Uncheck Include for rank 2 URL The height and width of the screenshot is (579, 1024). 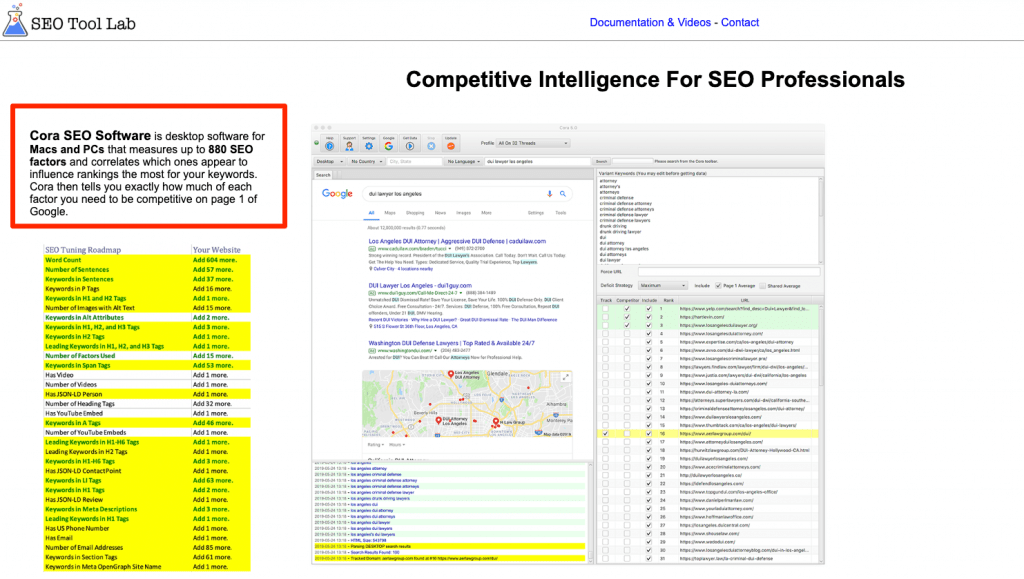pyautogui.click(x=648, y=317)
